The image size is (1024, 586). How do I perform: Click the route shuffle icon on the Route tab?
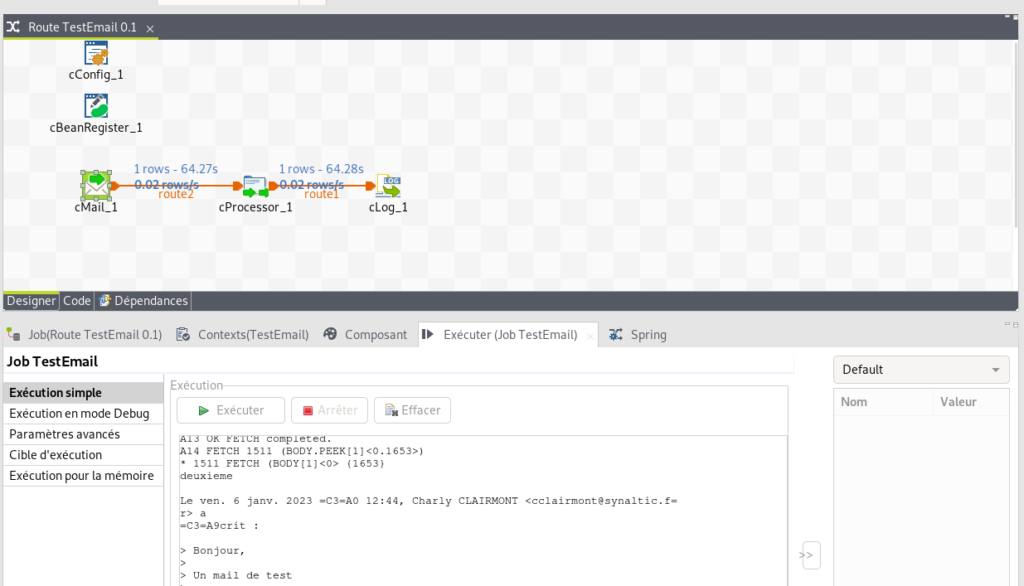pos(12,27)
